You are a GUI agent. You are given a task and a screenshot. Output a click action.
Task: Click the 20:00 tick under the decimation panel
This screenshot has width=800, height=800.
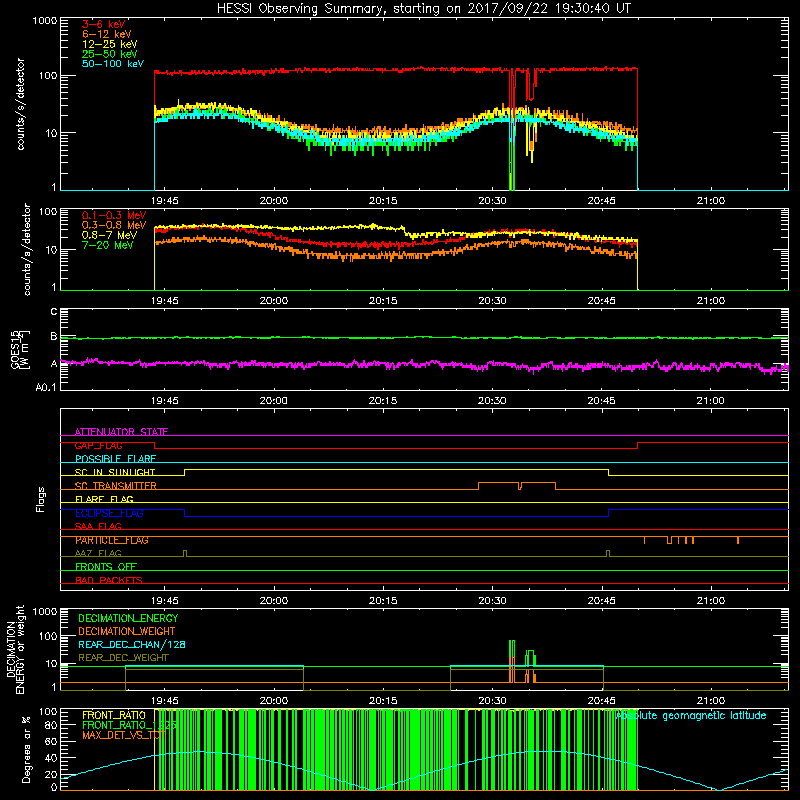[x=273, y=701]
